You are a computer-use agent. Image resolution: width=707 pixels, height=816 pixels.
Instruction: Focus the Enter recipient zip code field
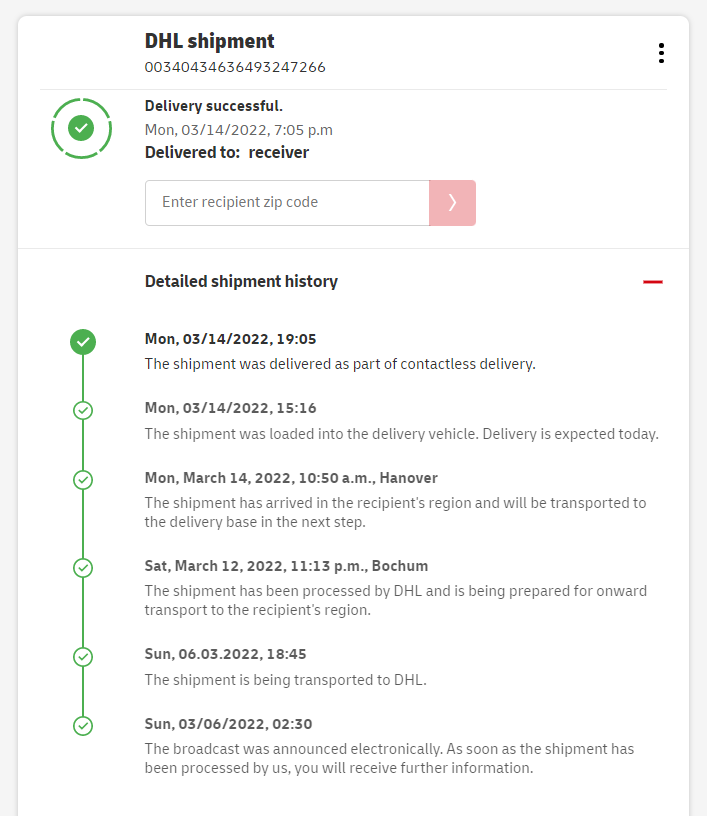coord(287,203)
